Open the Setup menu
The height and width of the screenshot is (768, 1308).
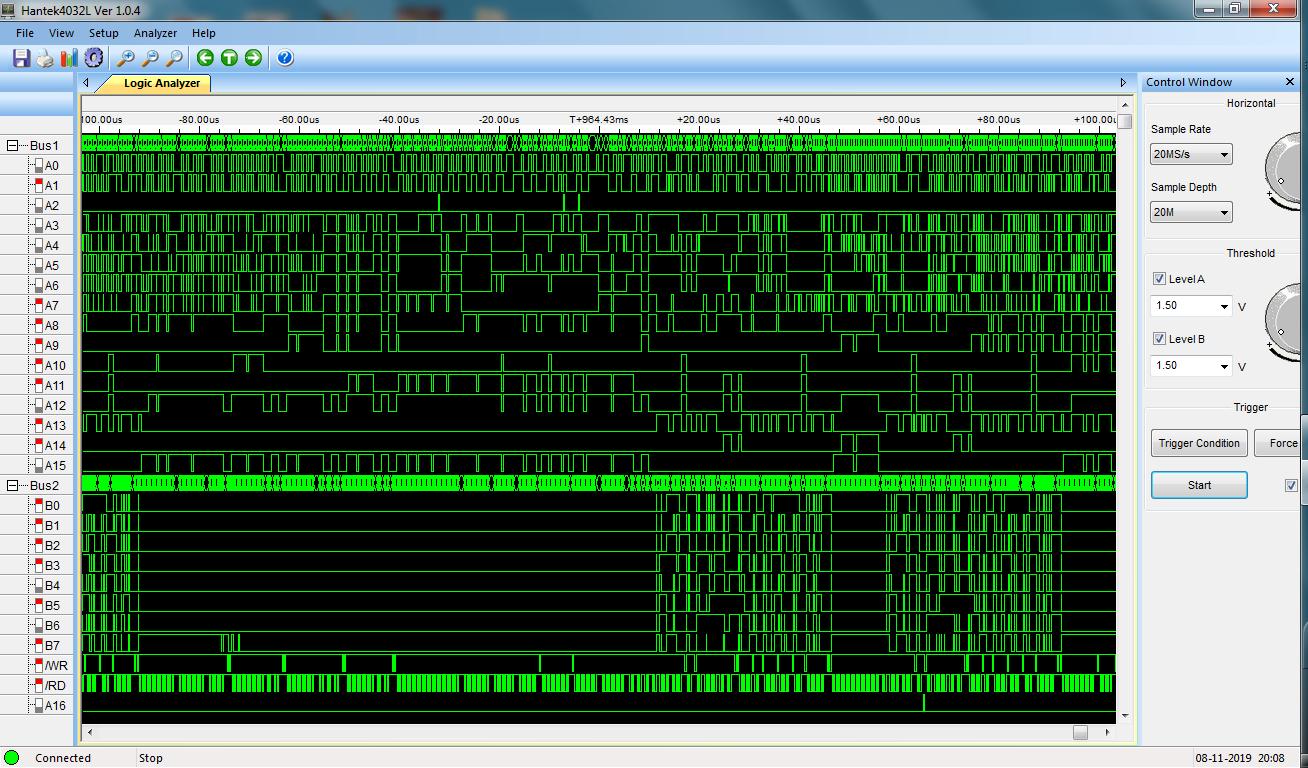pyautogui.click(x=103, y=33)
